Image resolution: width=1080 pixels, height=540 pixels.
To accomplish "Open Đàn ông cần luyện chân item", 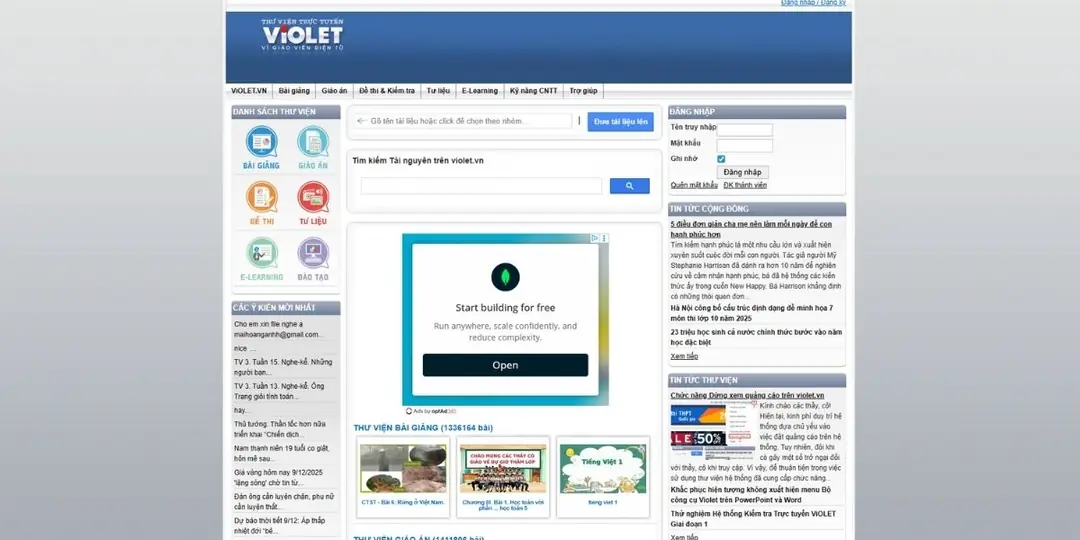I will pos(284,501).
